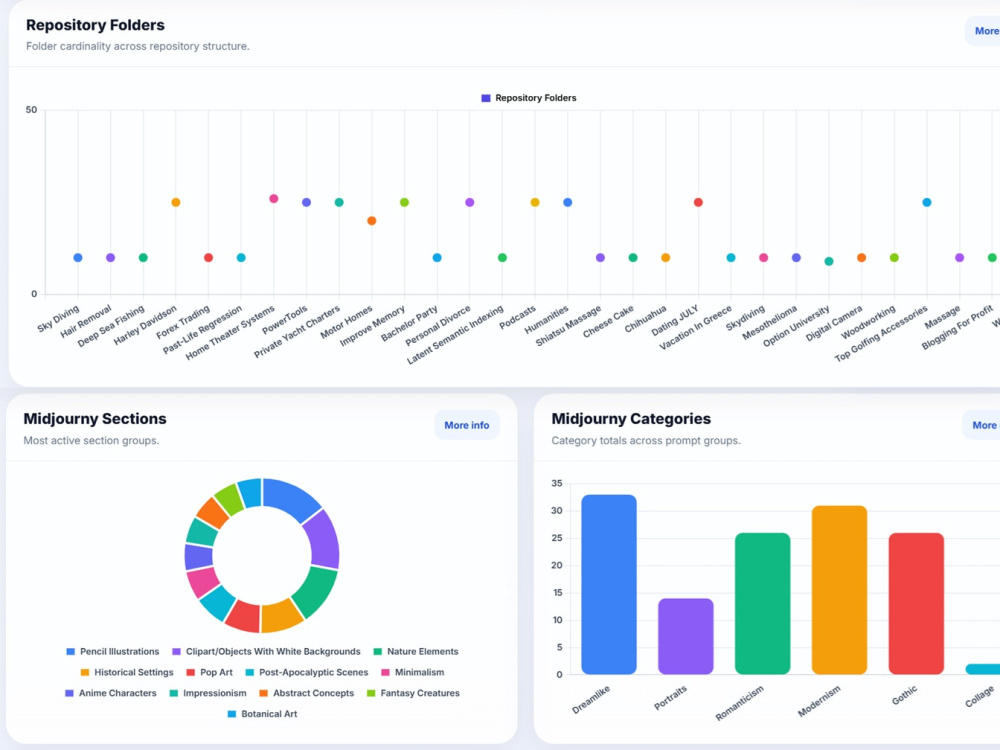
Task: Toggle Fantasy Creatures legend entry
Action: coord(413,693)
